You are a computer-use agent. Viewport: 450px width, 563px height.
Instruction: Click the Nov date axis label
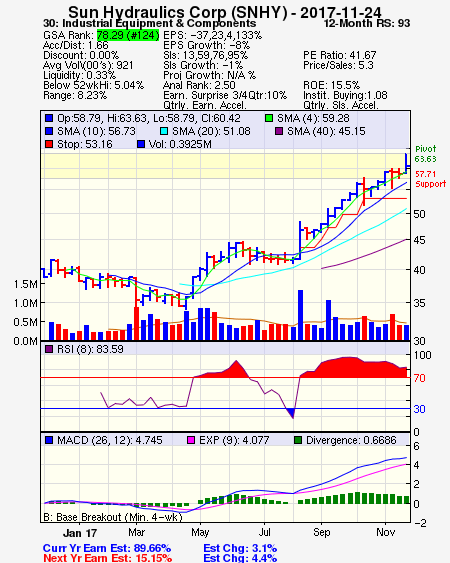386,532
